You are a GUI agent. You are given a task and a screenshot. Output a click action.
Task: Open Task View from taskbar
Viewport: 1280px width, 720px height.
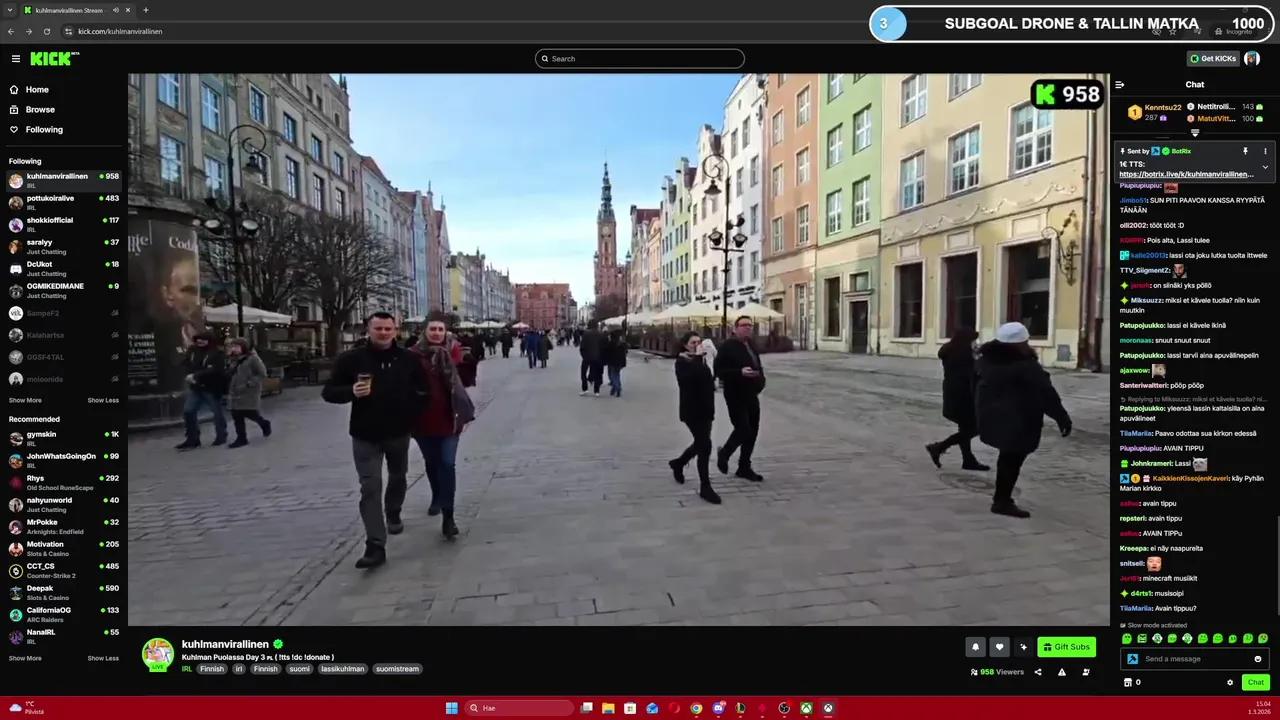[x=587, y=708]
